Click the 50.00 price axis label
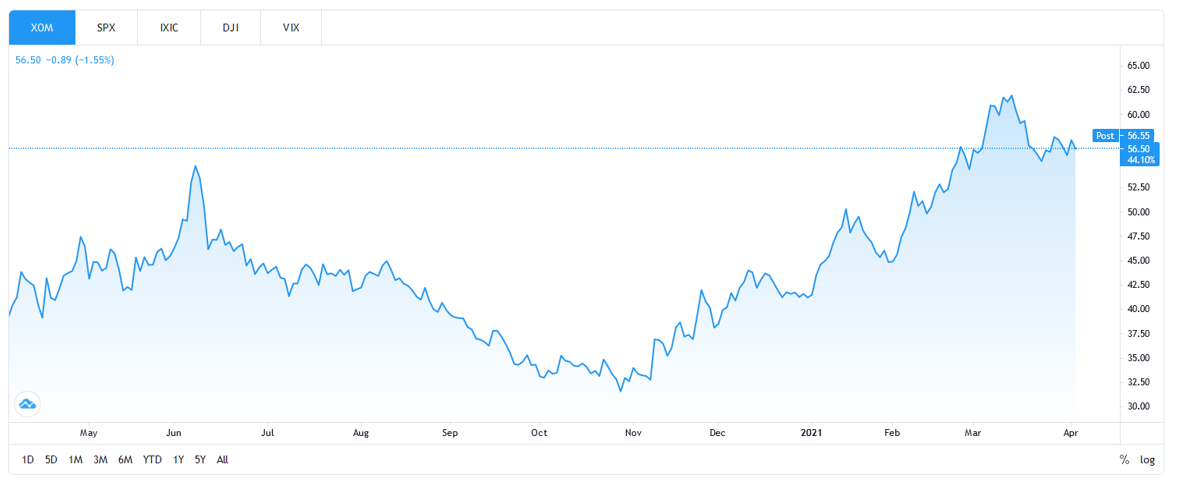Screen dimensions: 1180x489 tap(1140, 211)
